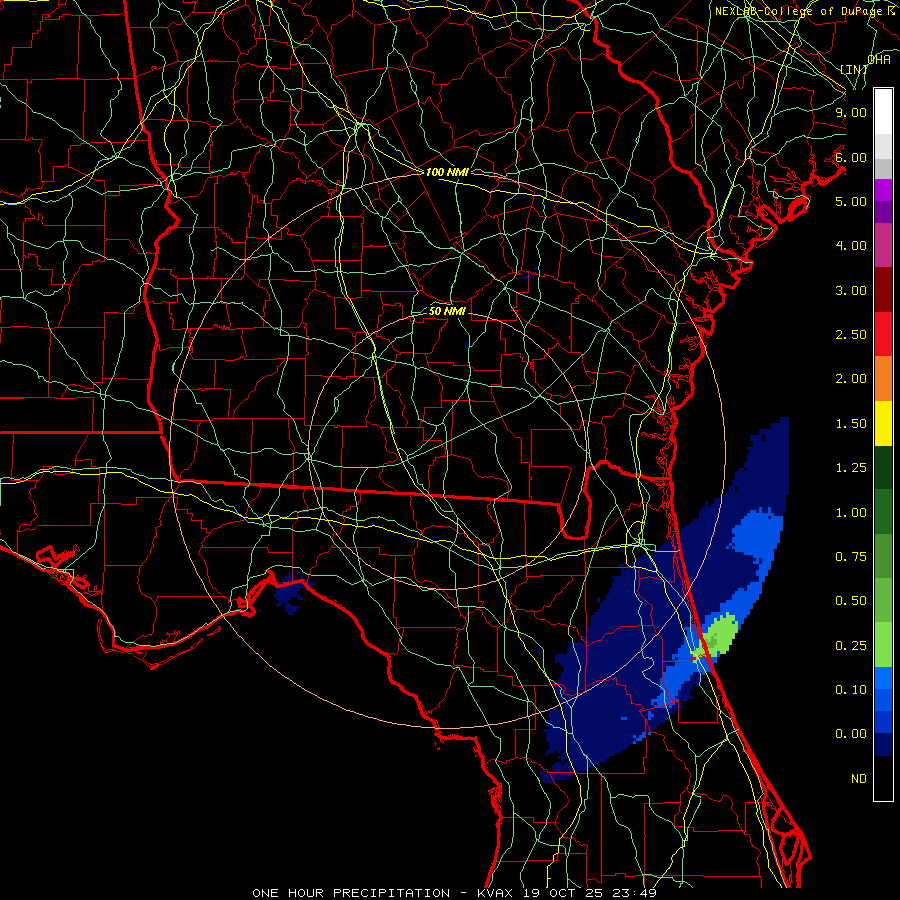Click the 1.50 legend value
Screen dimensions: 900x900
pyautogui.click(x=851, y=424)
